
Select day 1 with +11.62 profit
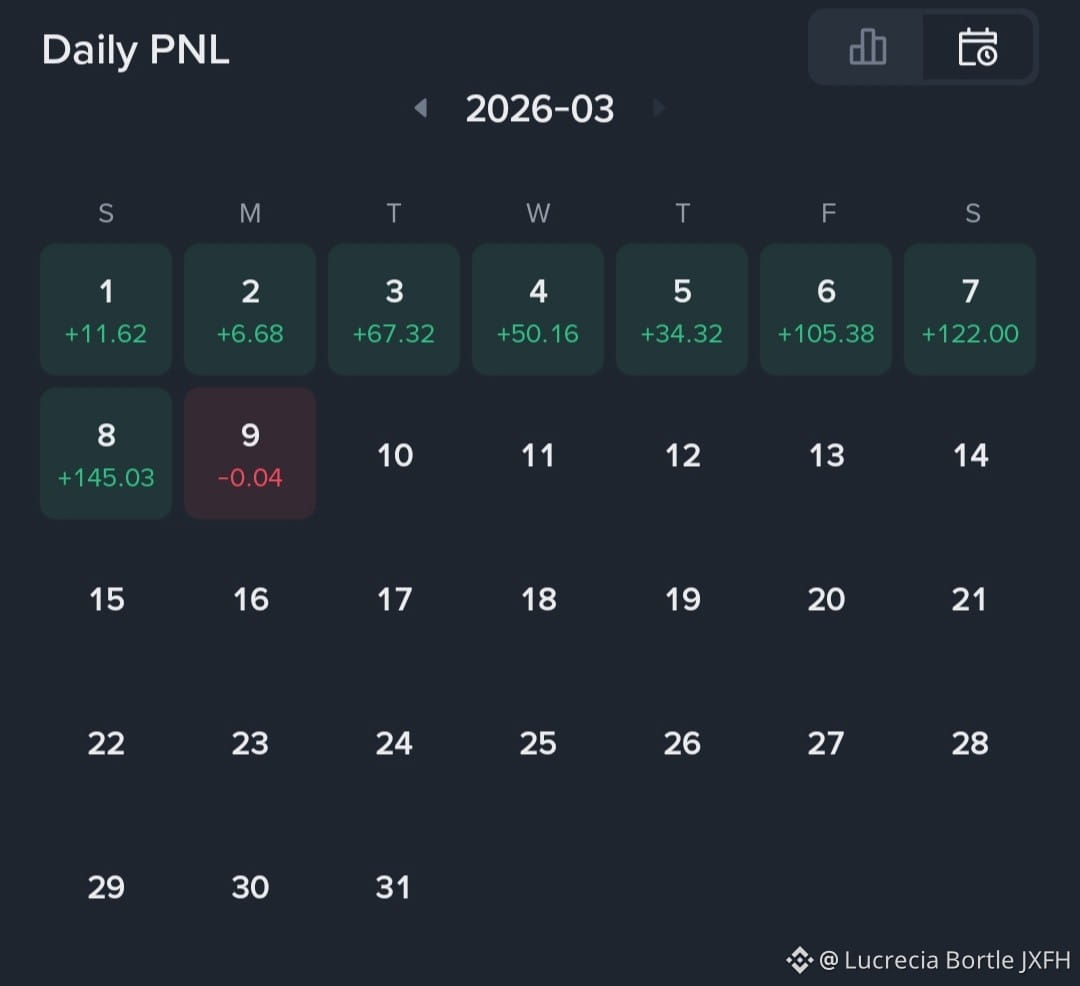pos(106,309)
